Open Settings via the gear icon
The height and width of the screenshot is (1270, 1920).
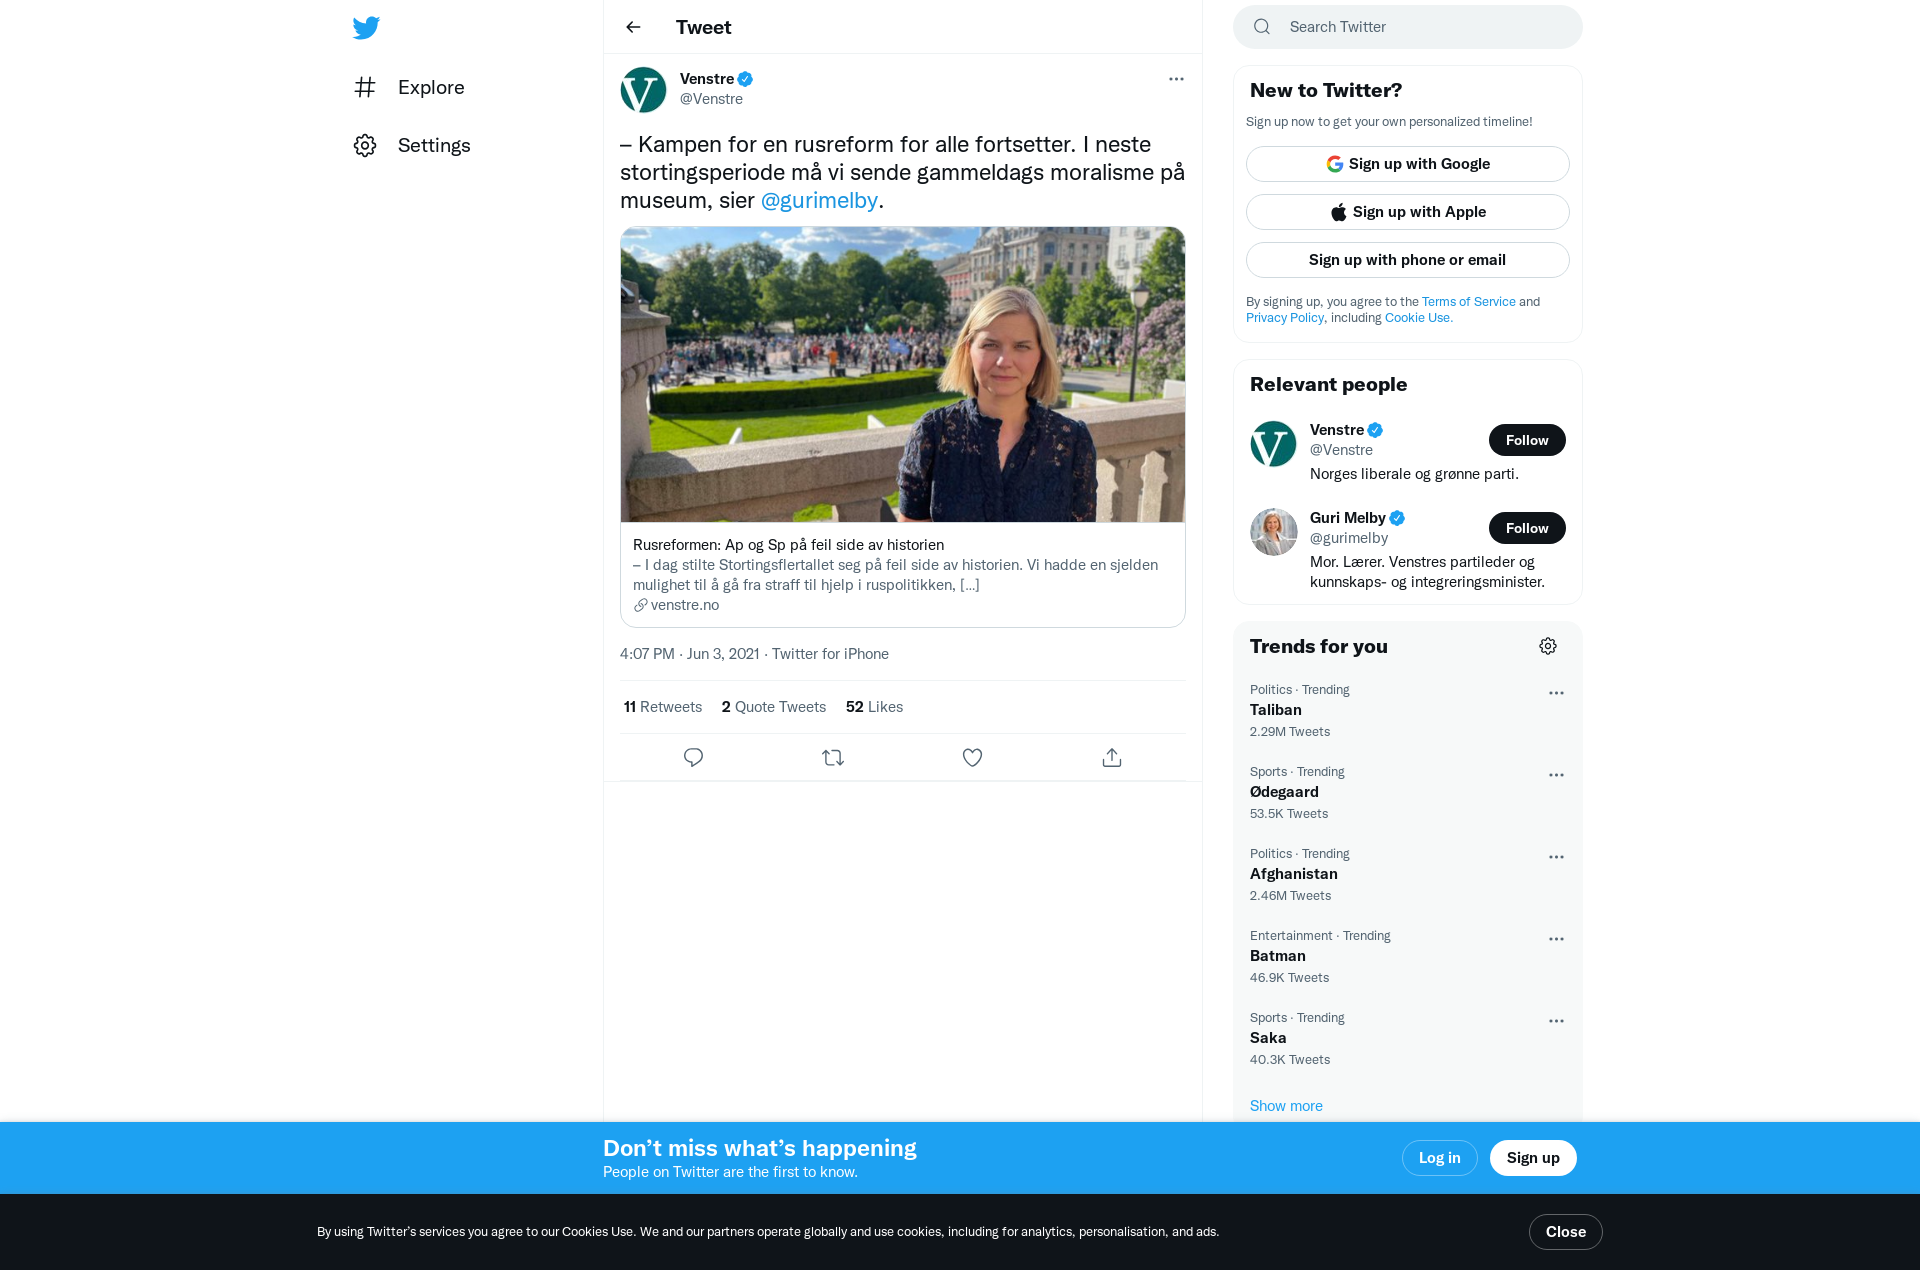365,145
